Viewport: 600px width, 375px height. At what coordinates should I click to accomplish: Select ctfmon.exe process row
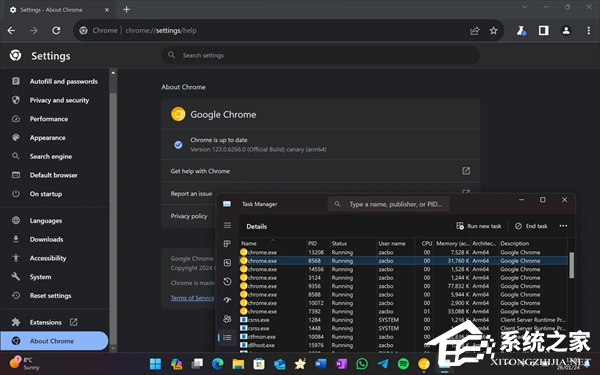(x=403, y=337)
